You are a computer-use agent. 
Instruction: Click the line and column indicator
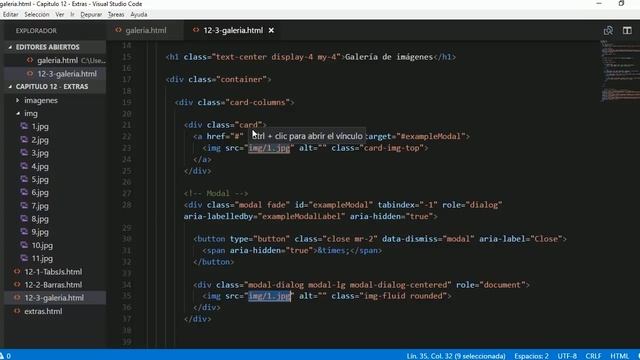tap(456, 356)
